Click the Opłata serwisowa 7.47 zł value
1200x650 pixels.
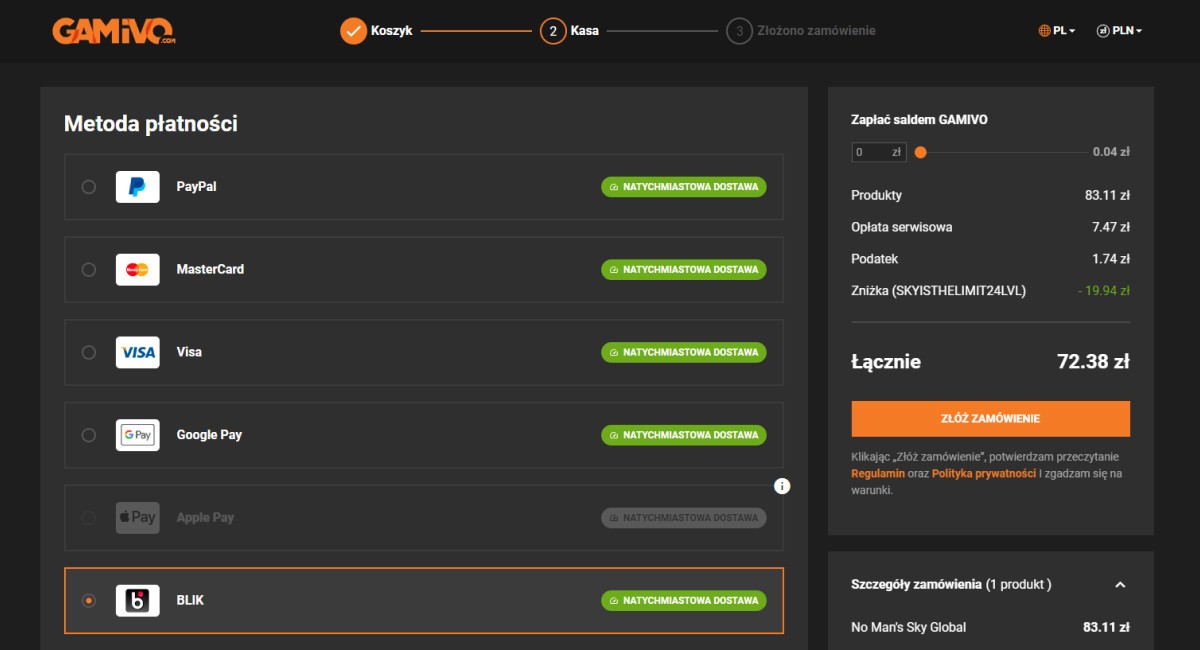1111,227
